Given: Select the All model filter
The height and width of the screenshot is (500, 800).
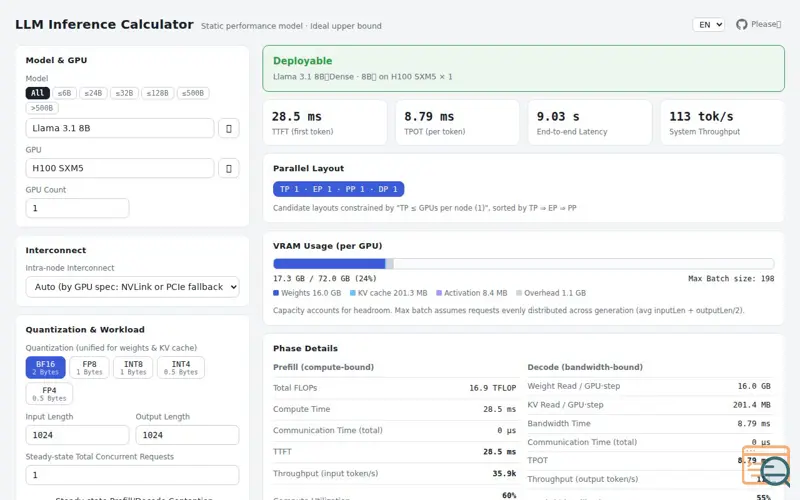Looking at the screenshot, I should coord(38,93).
